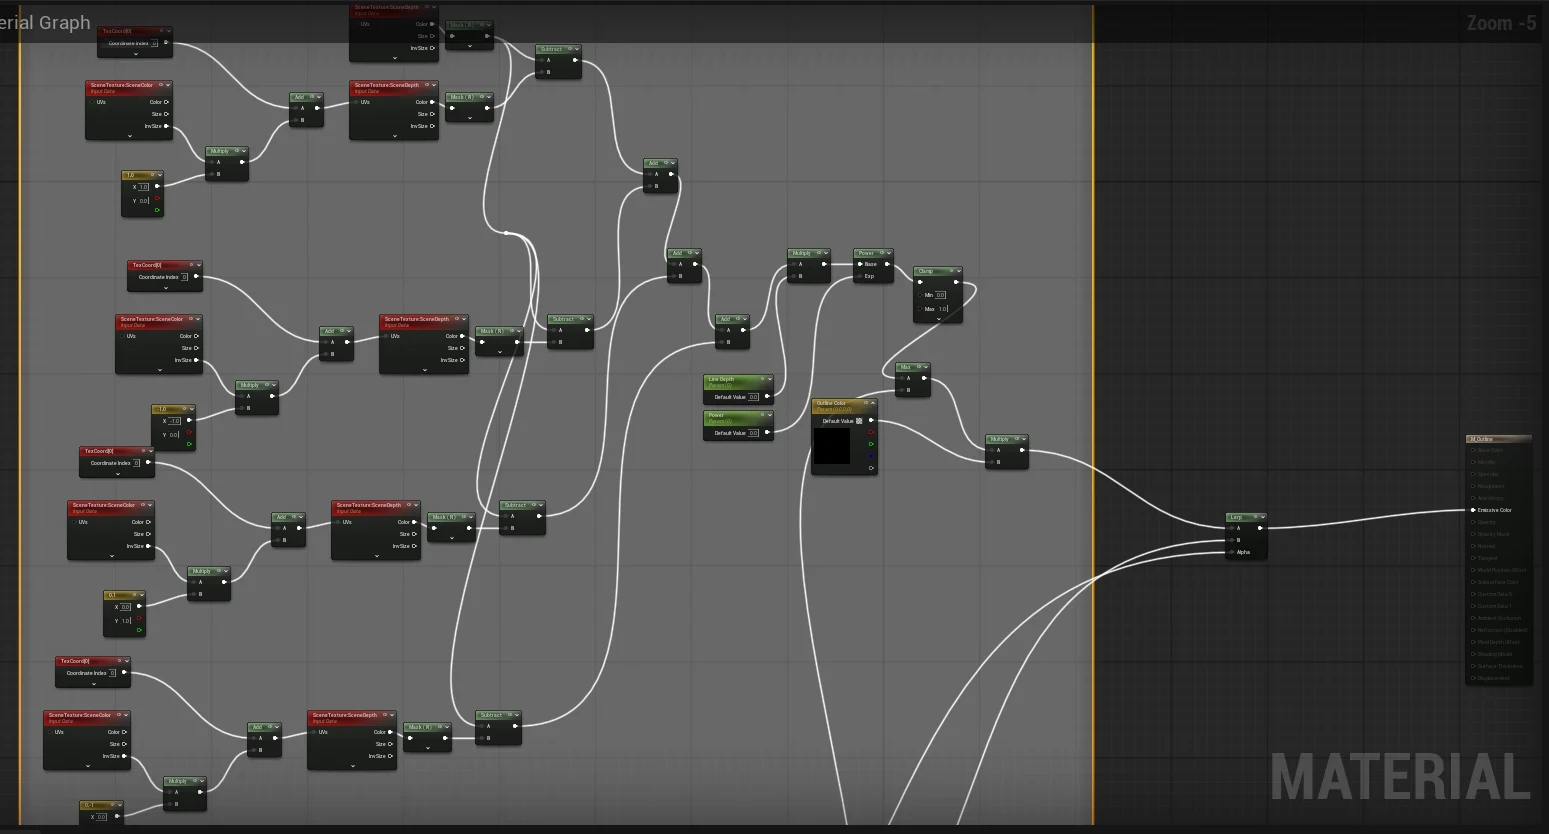The image size is (1549, 834).
Task: Open Outline Color Default Value swatch
Action: pos(858,421)
